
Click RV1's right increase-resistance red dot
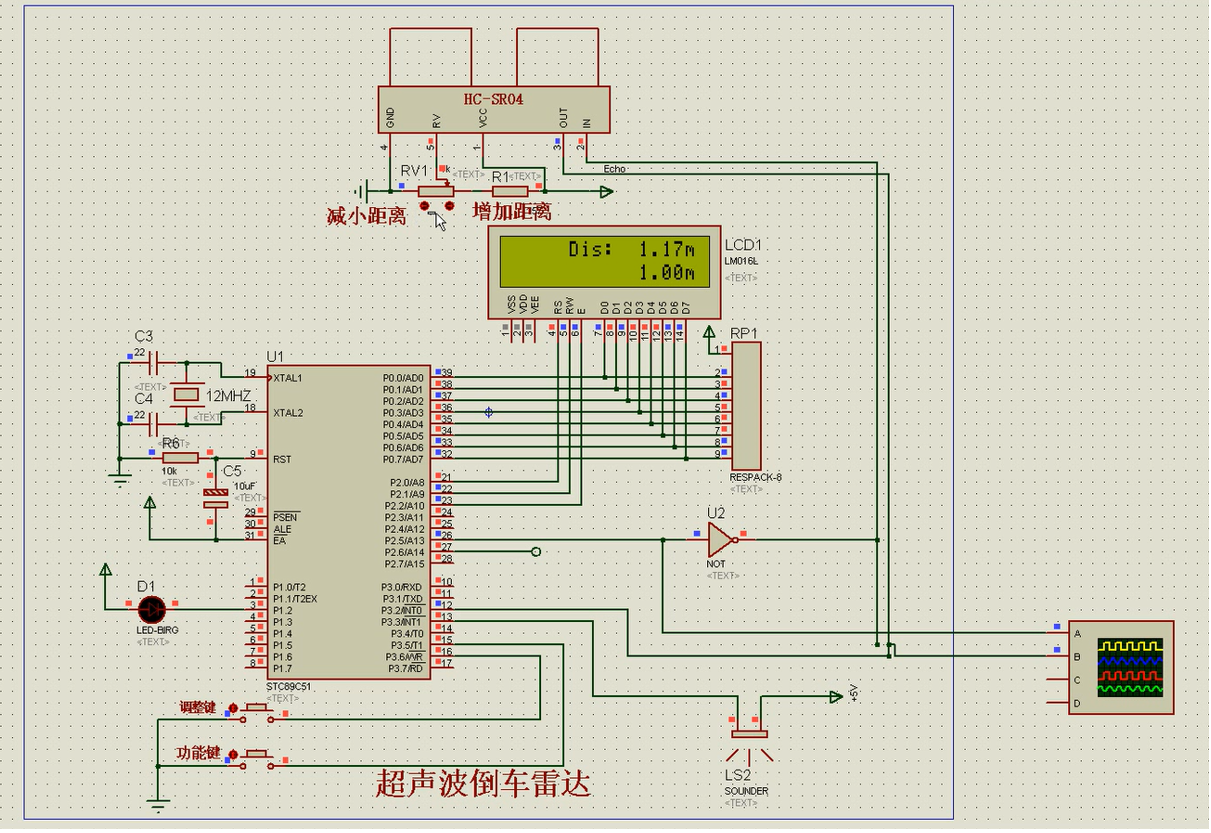click(x=449, y=206)
